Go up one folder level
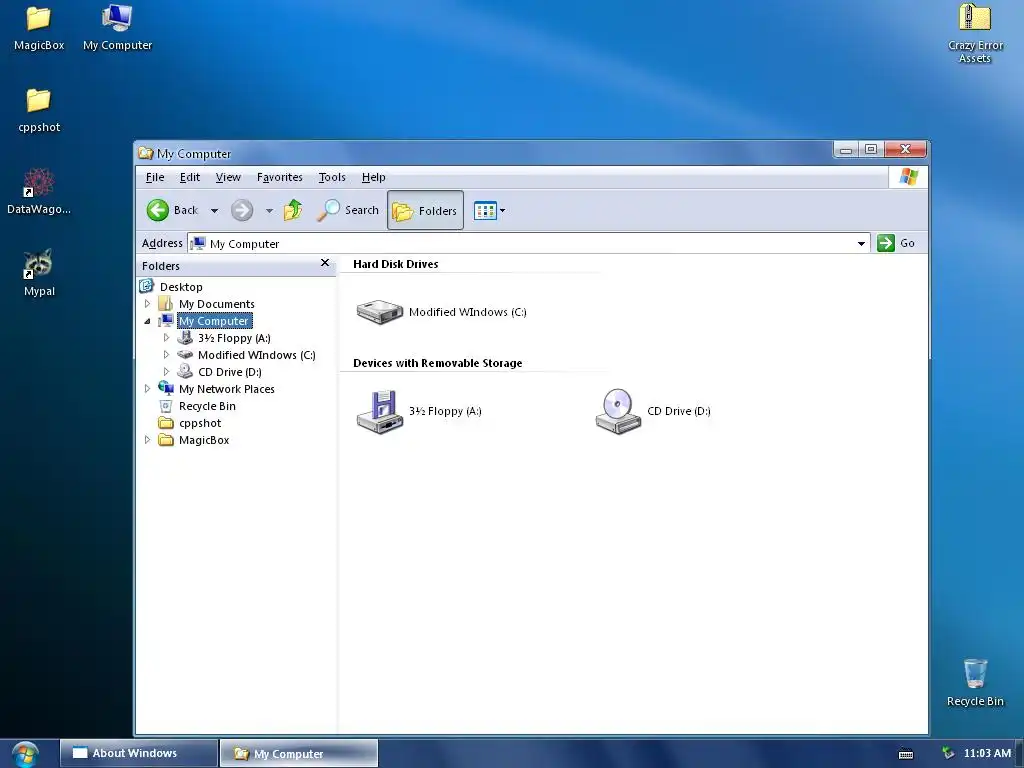Screen dimensions: 1024x768 [x=293, y=210]
